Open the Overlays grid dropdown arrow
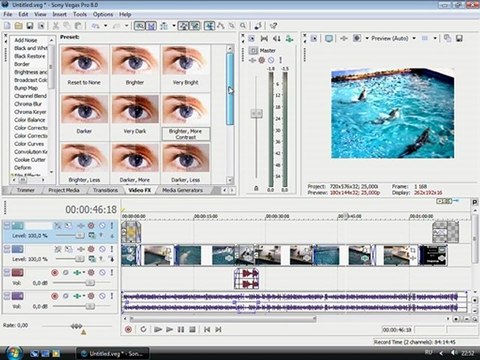480x360 pixels. [x=435, y=39]
